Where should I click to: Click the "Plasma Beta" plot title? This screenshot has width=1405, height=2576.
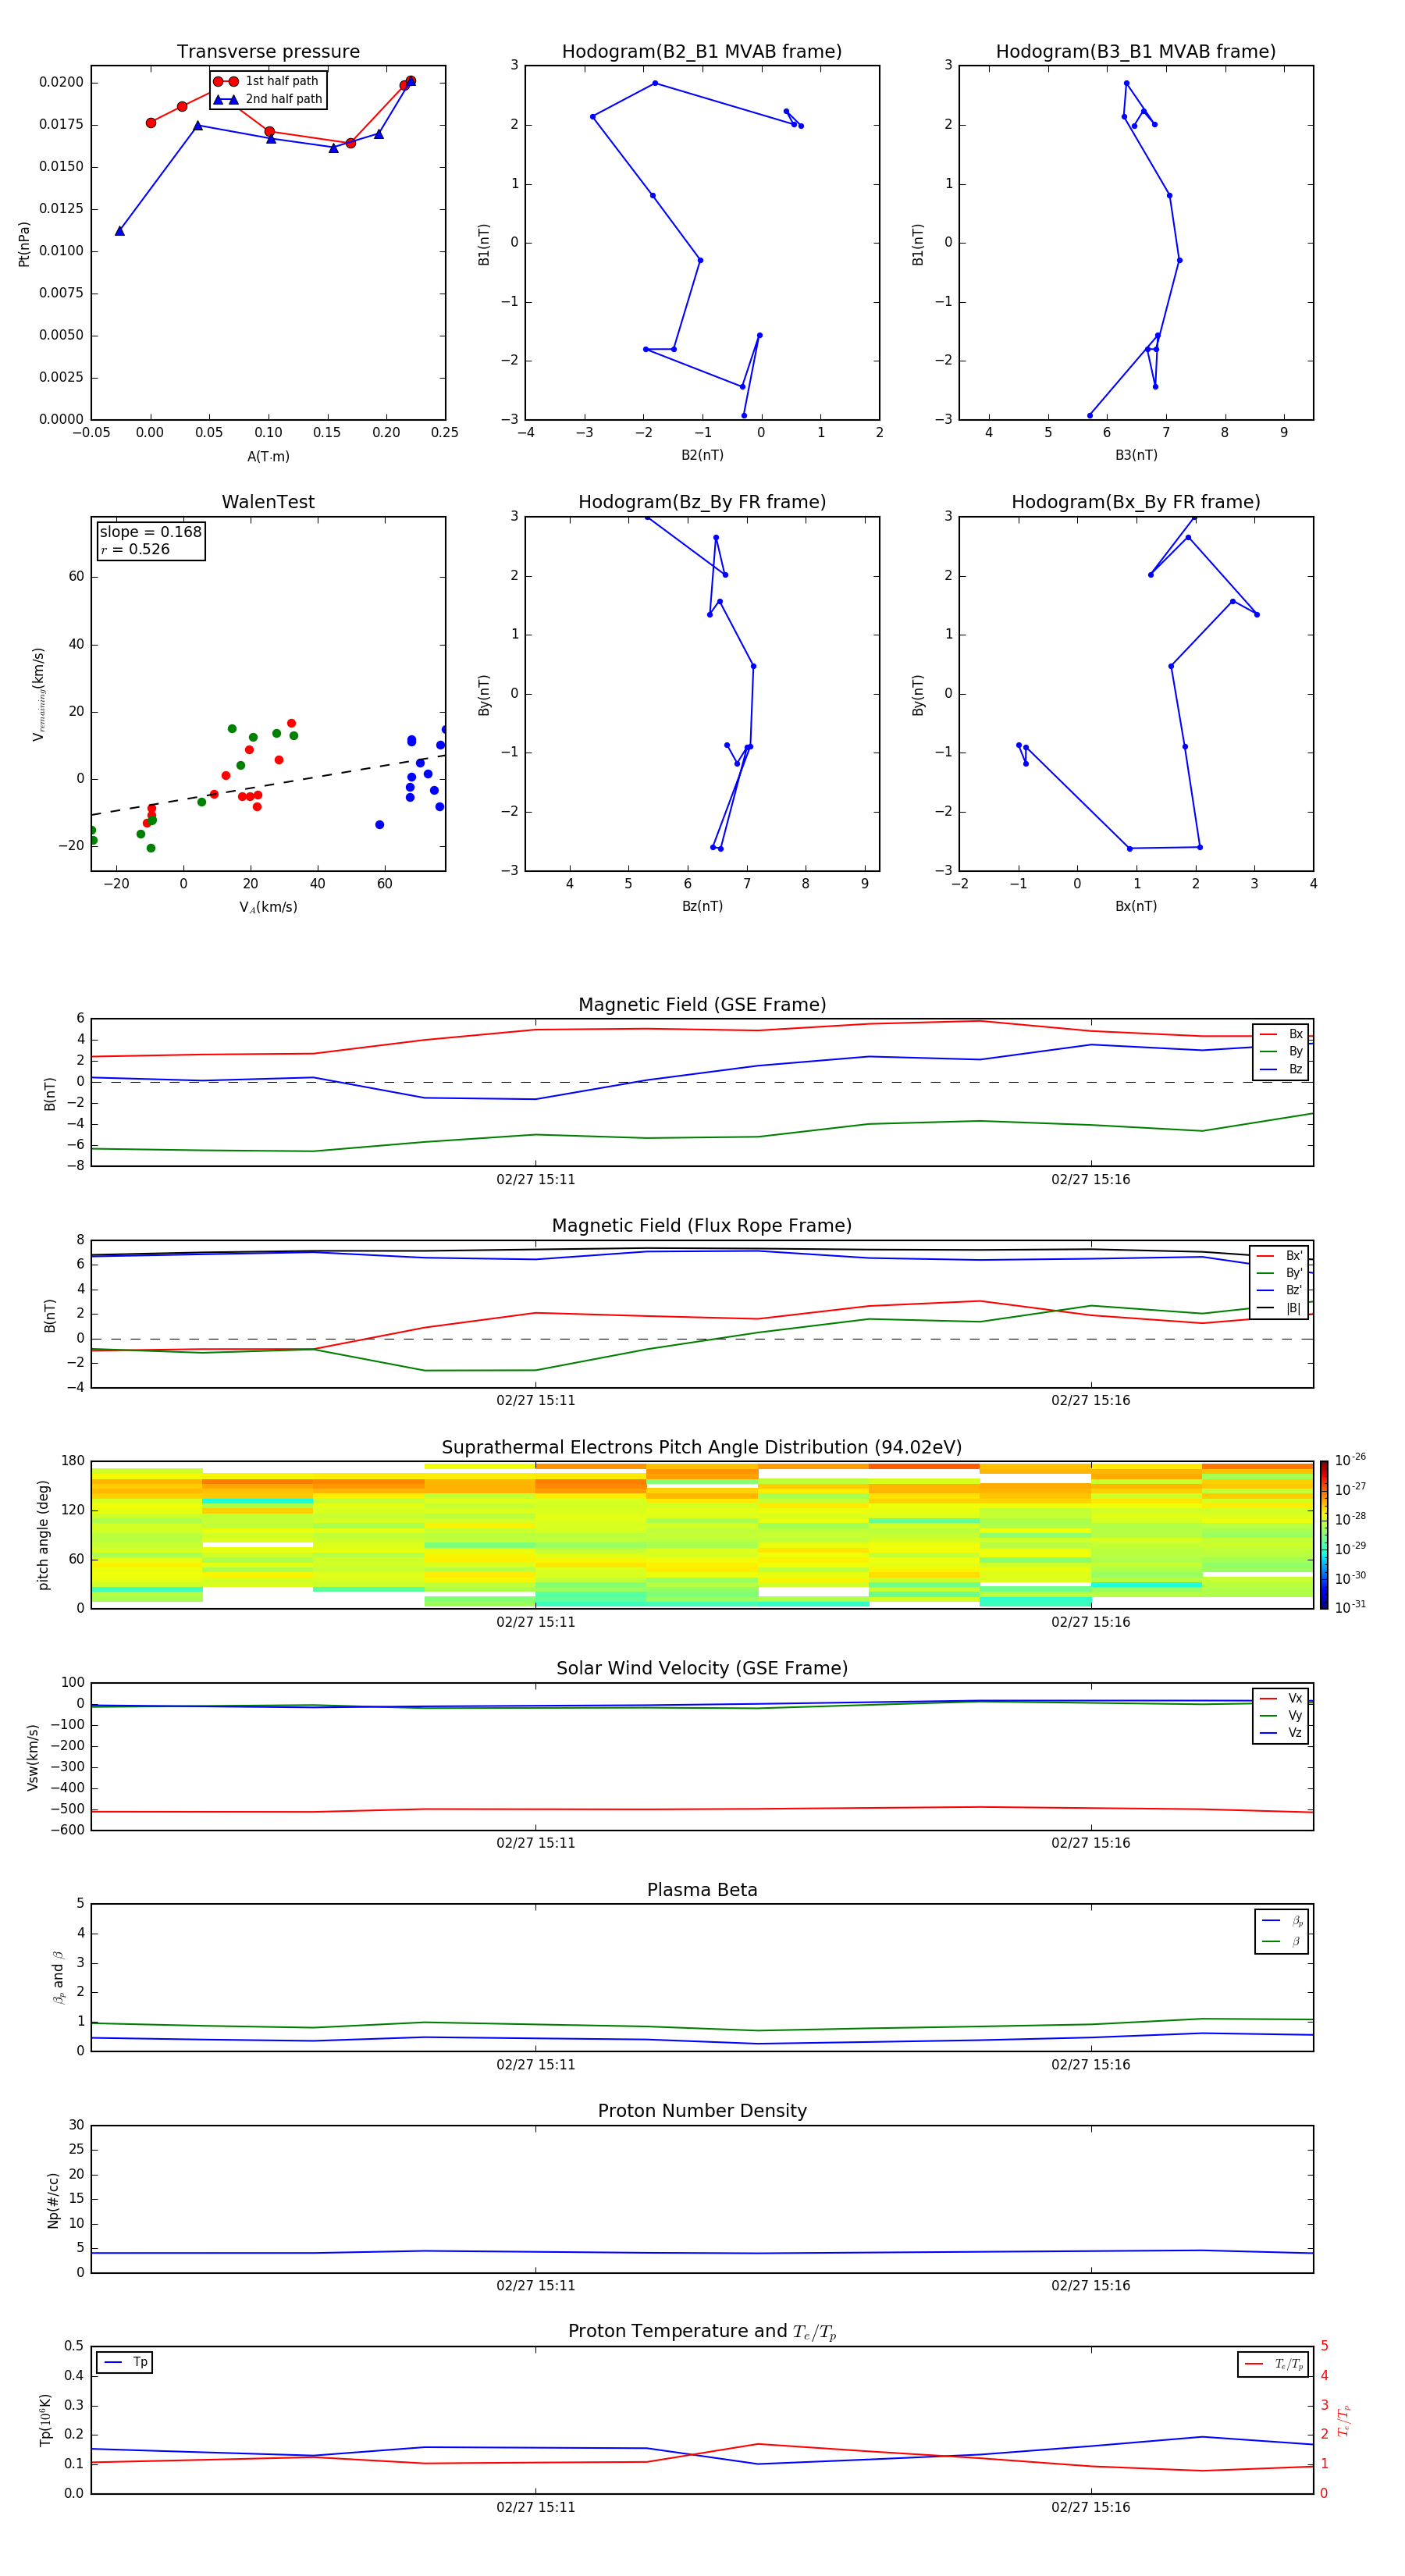702,1890
